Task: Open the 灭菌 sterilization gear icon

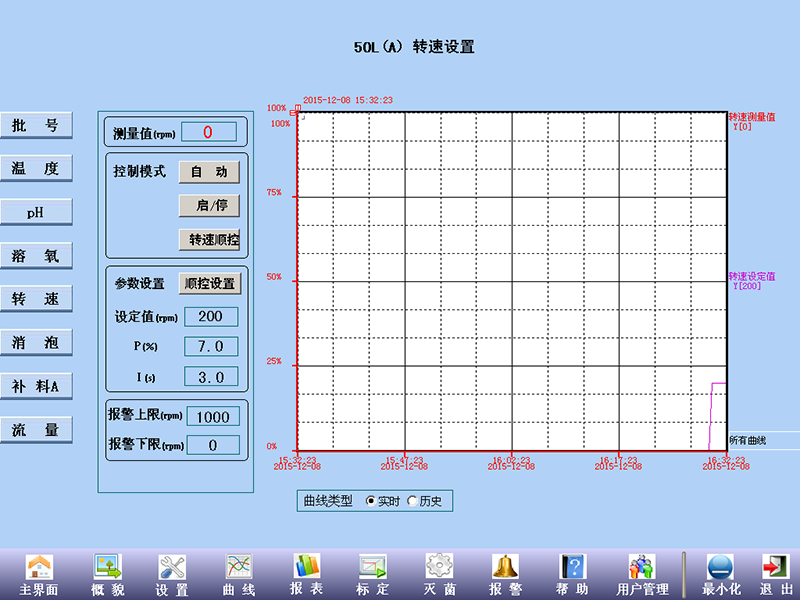Action: click(x=440, y=567)
